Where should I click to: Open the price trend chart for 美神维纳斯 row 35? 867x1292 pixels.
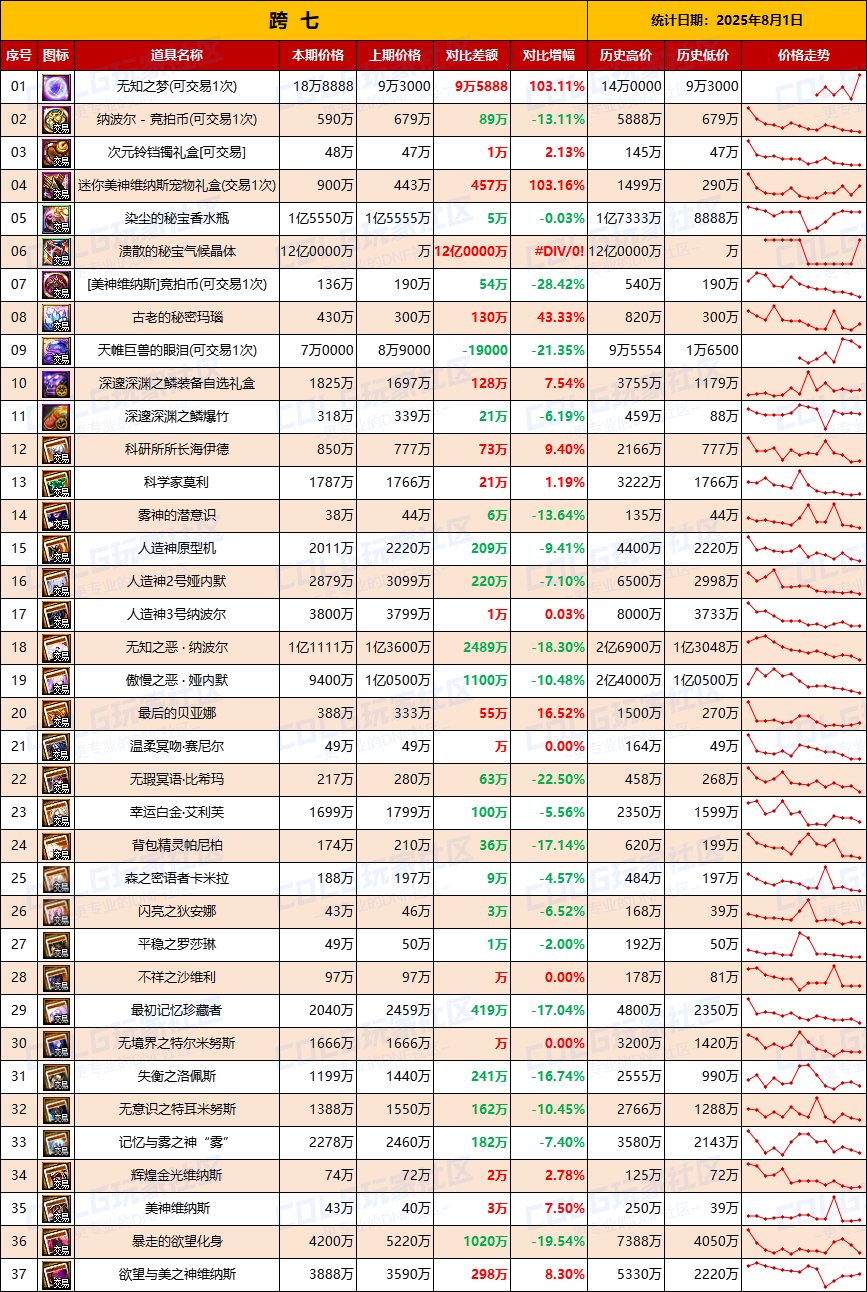click(x=804, y=1209)
